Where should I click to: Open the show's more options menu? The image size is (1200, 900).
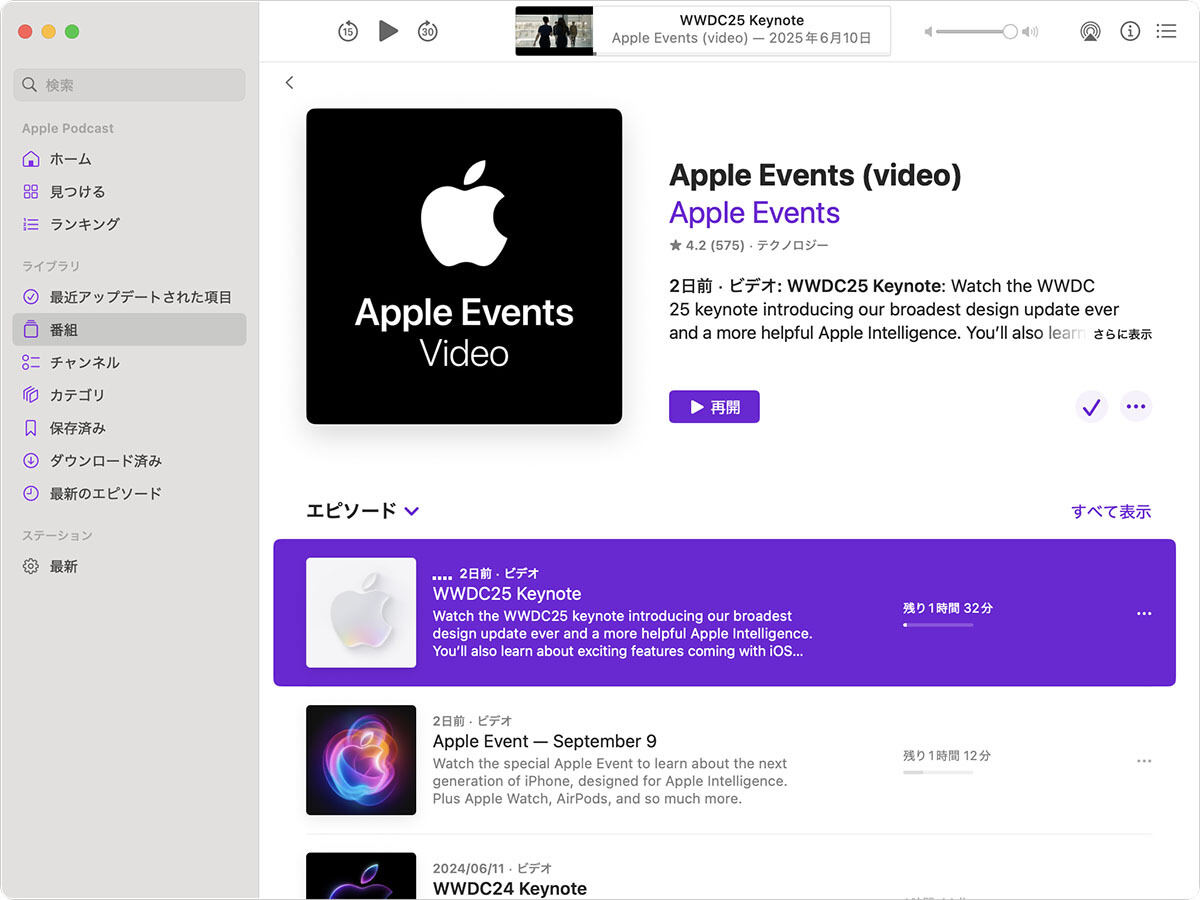pos(1135,407)
